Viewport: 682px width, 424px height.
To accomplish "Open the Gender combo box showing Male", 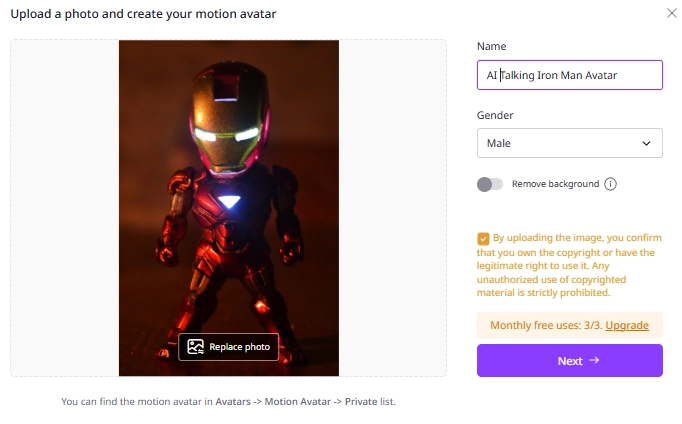I will (560, 143).
